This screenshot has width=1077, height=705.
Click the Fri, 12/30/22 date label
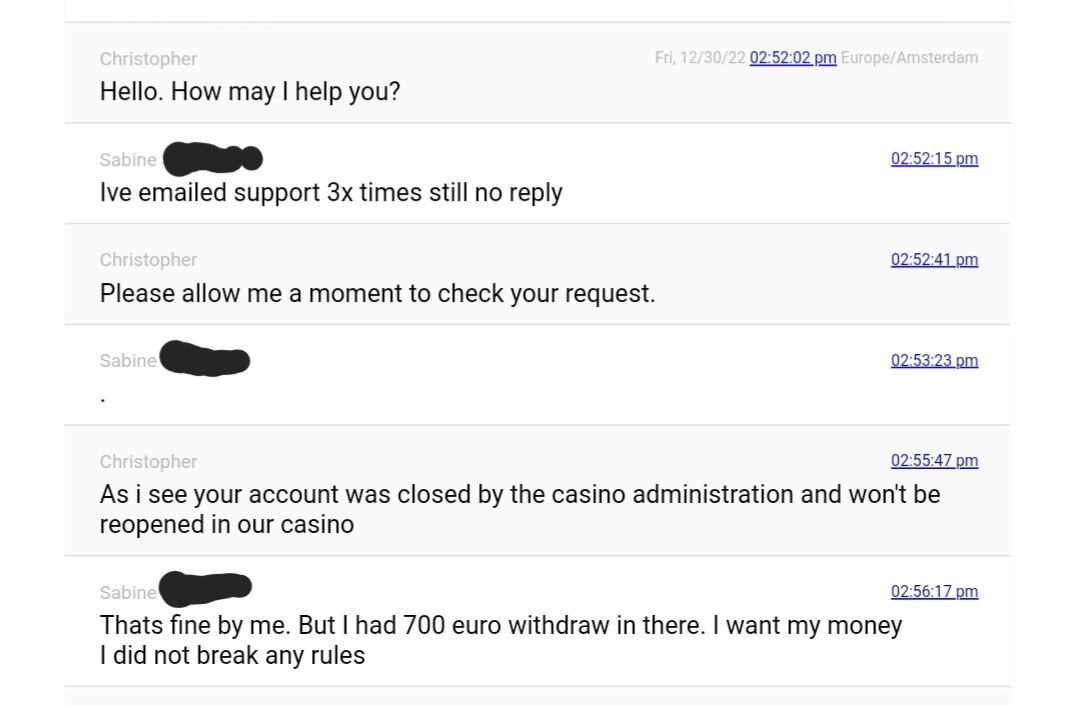[700, 58]
